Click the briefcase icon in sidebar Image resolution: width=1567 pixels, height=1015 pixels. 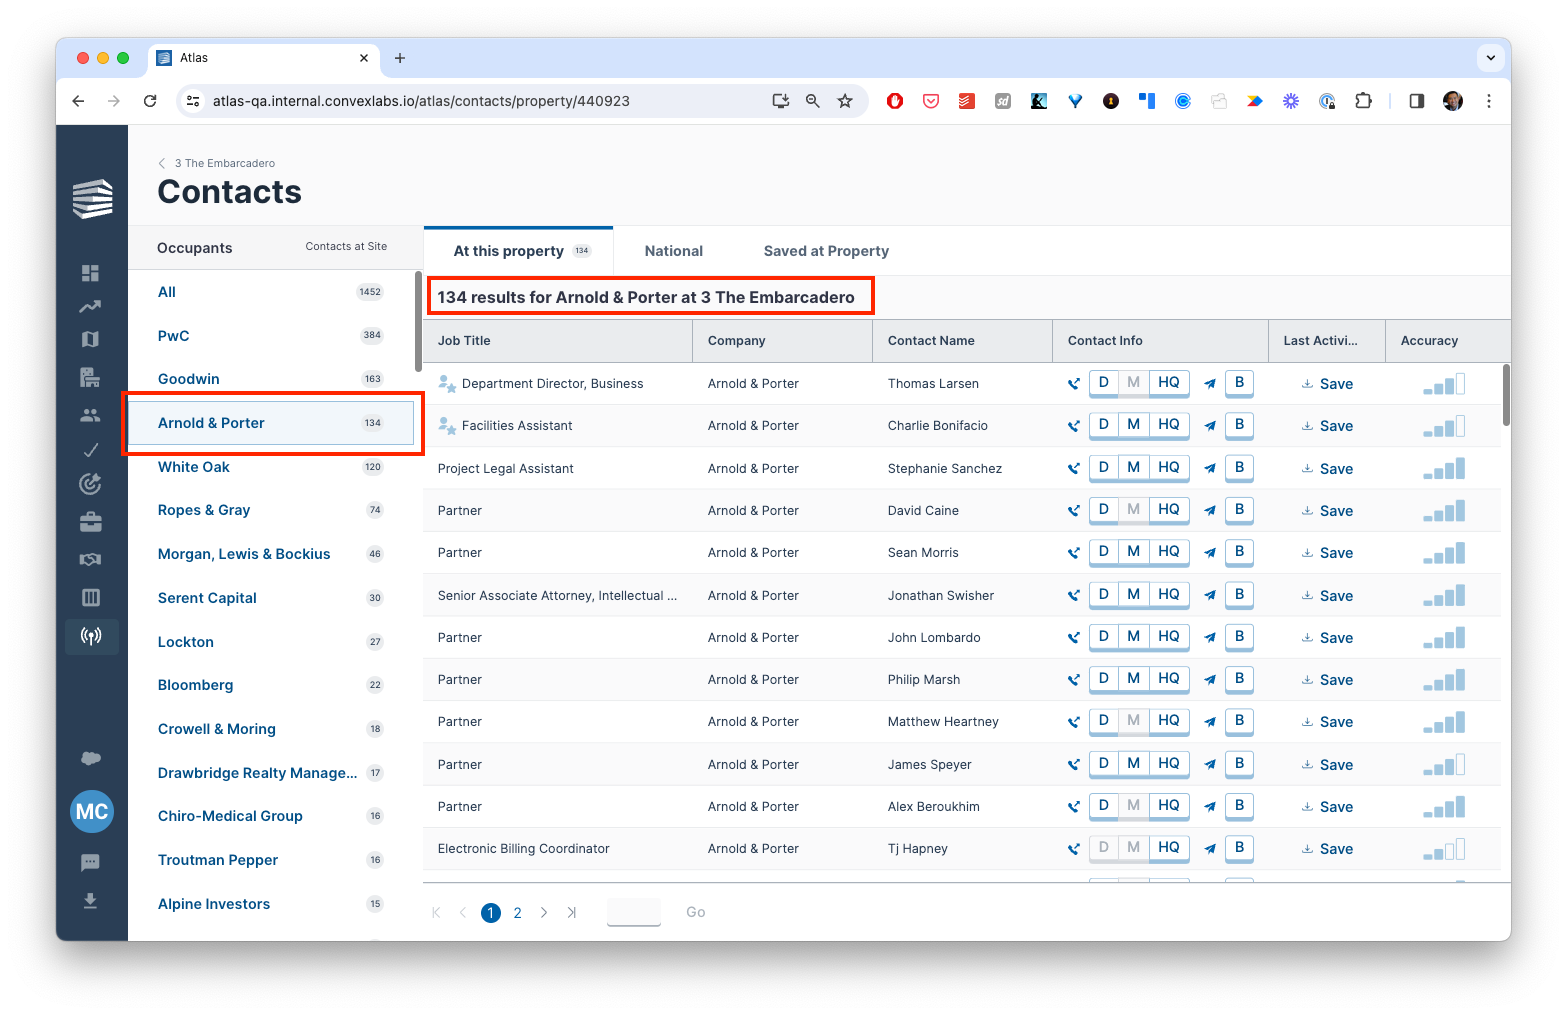(x=90, y=522)
